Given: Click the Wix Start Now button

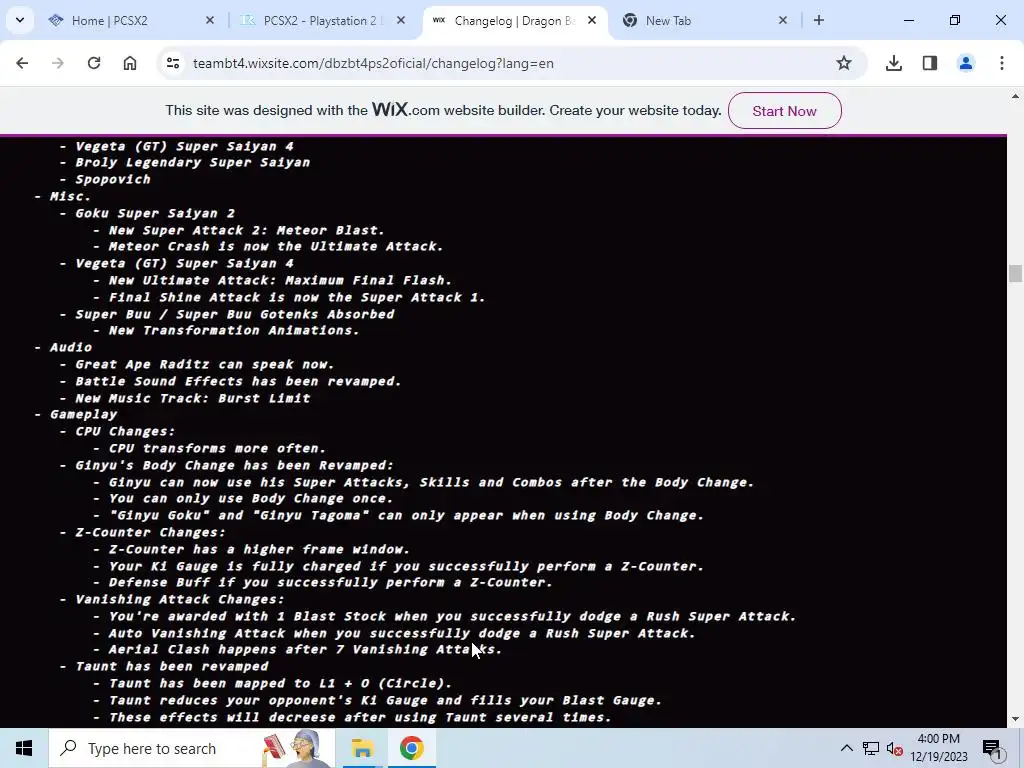Looking at the screenshot, I should click(x=784, y=111).
